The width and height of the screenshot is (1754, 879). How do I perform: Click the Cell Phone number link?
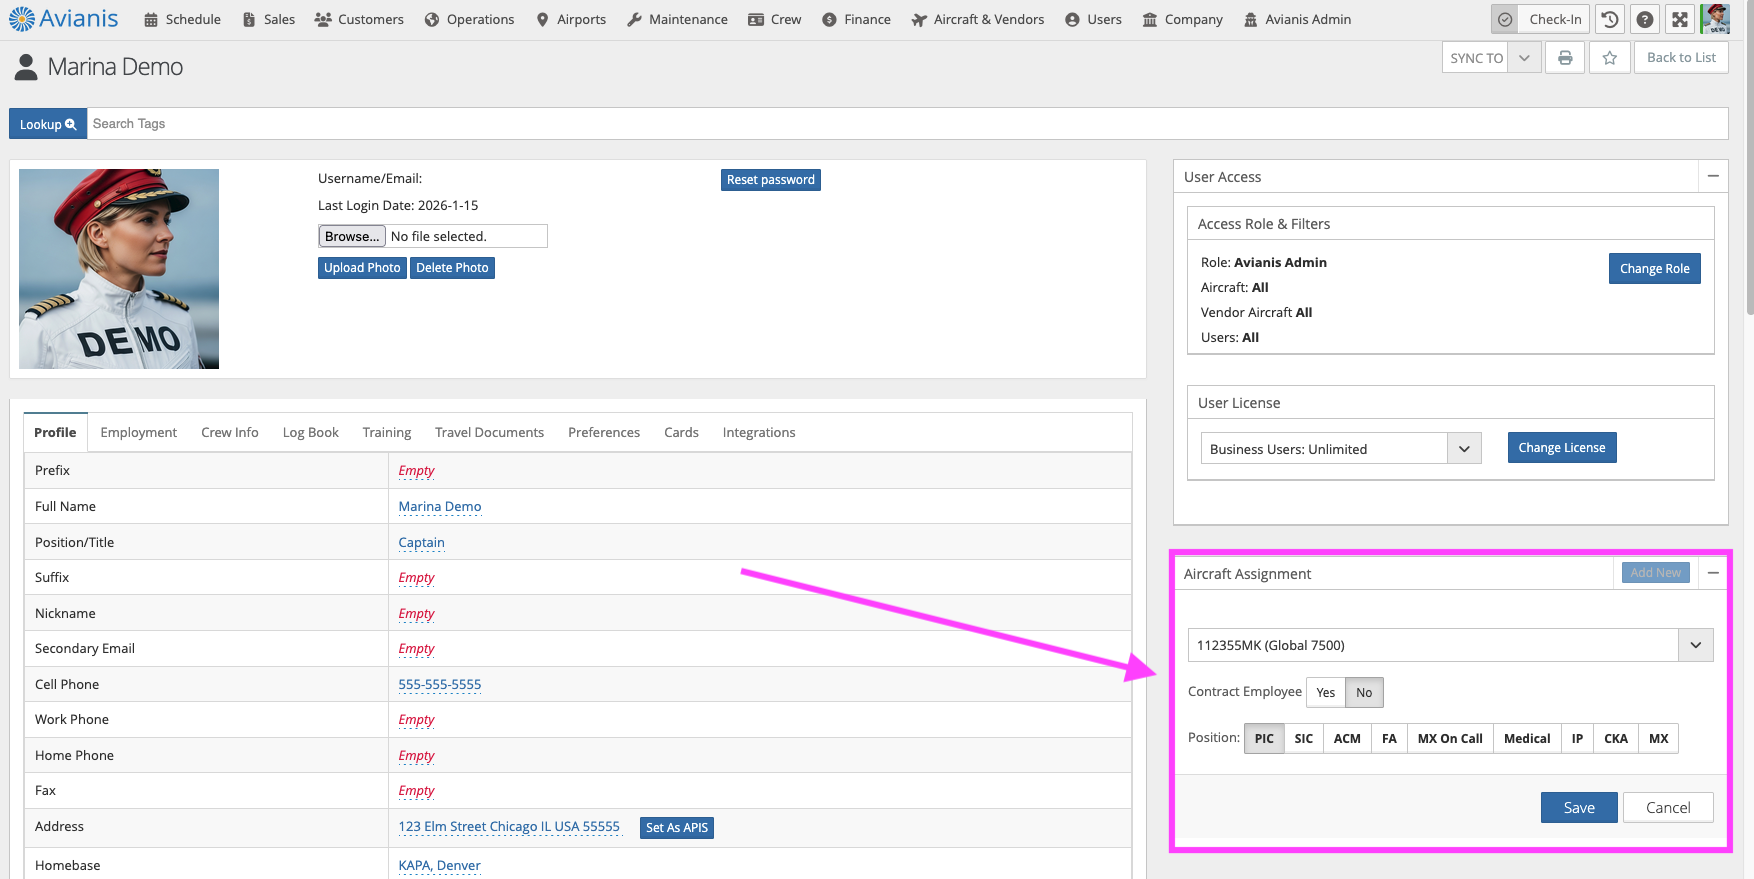click(x=439, y=685)
